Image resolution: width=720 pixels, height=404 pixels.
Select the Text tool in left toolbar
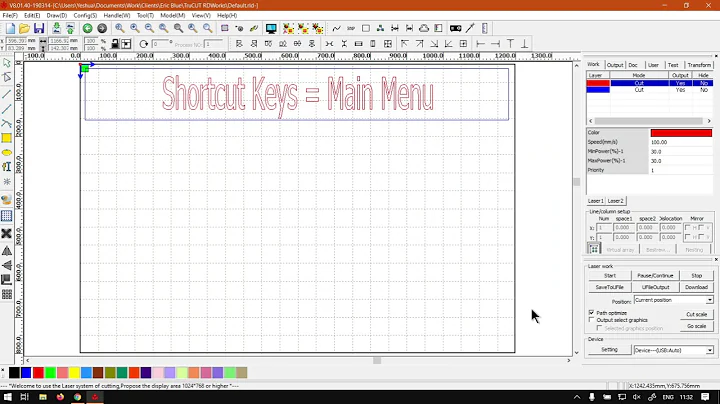coord(6,167)
